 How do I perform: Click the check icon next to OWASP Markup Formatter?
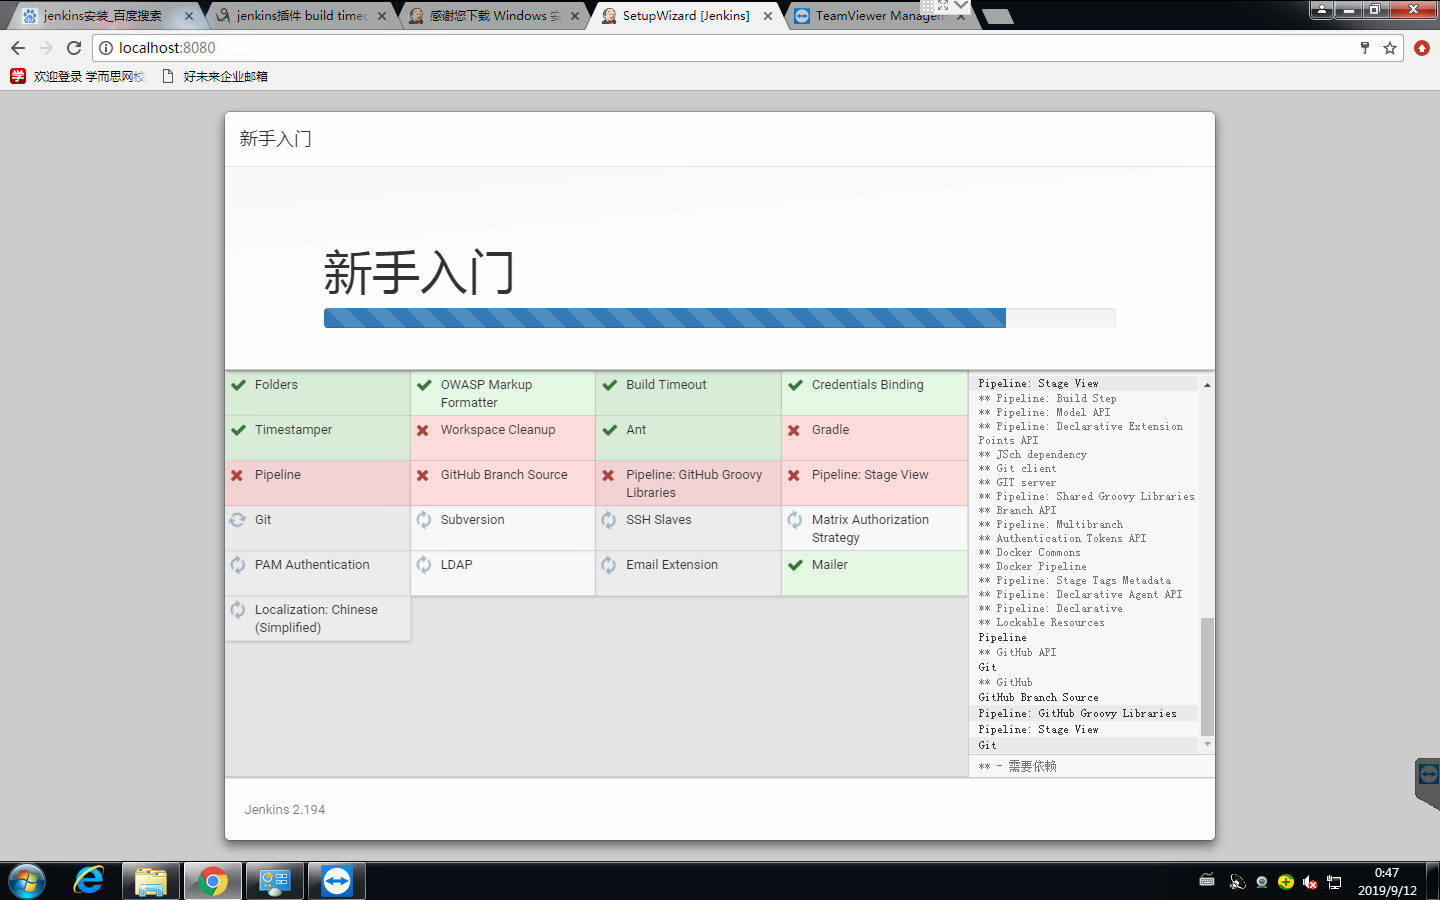click(424, 385)
